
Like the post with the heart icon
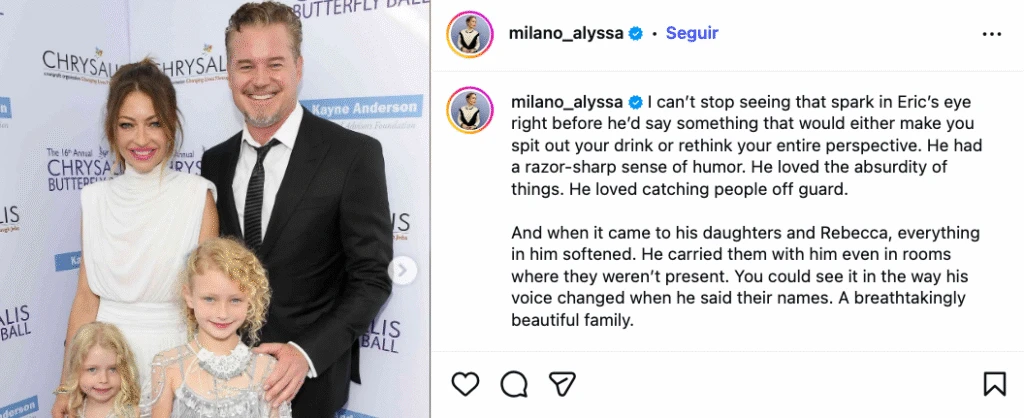click(x=466, y=383)
